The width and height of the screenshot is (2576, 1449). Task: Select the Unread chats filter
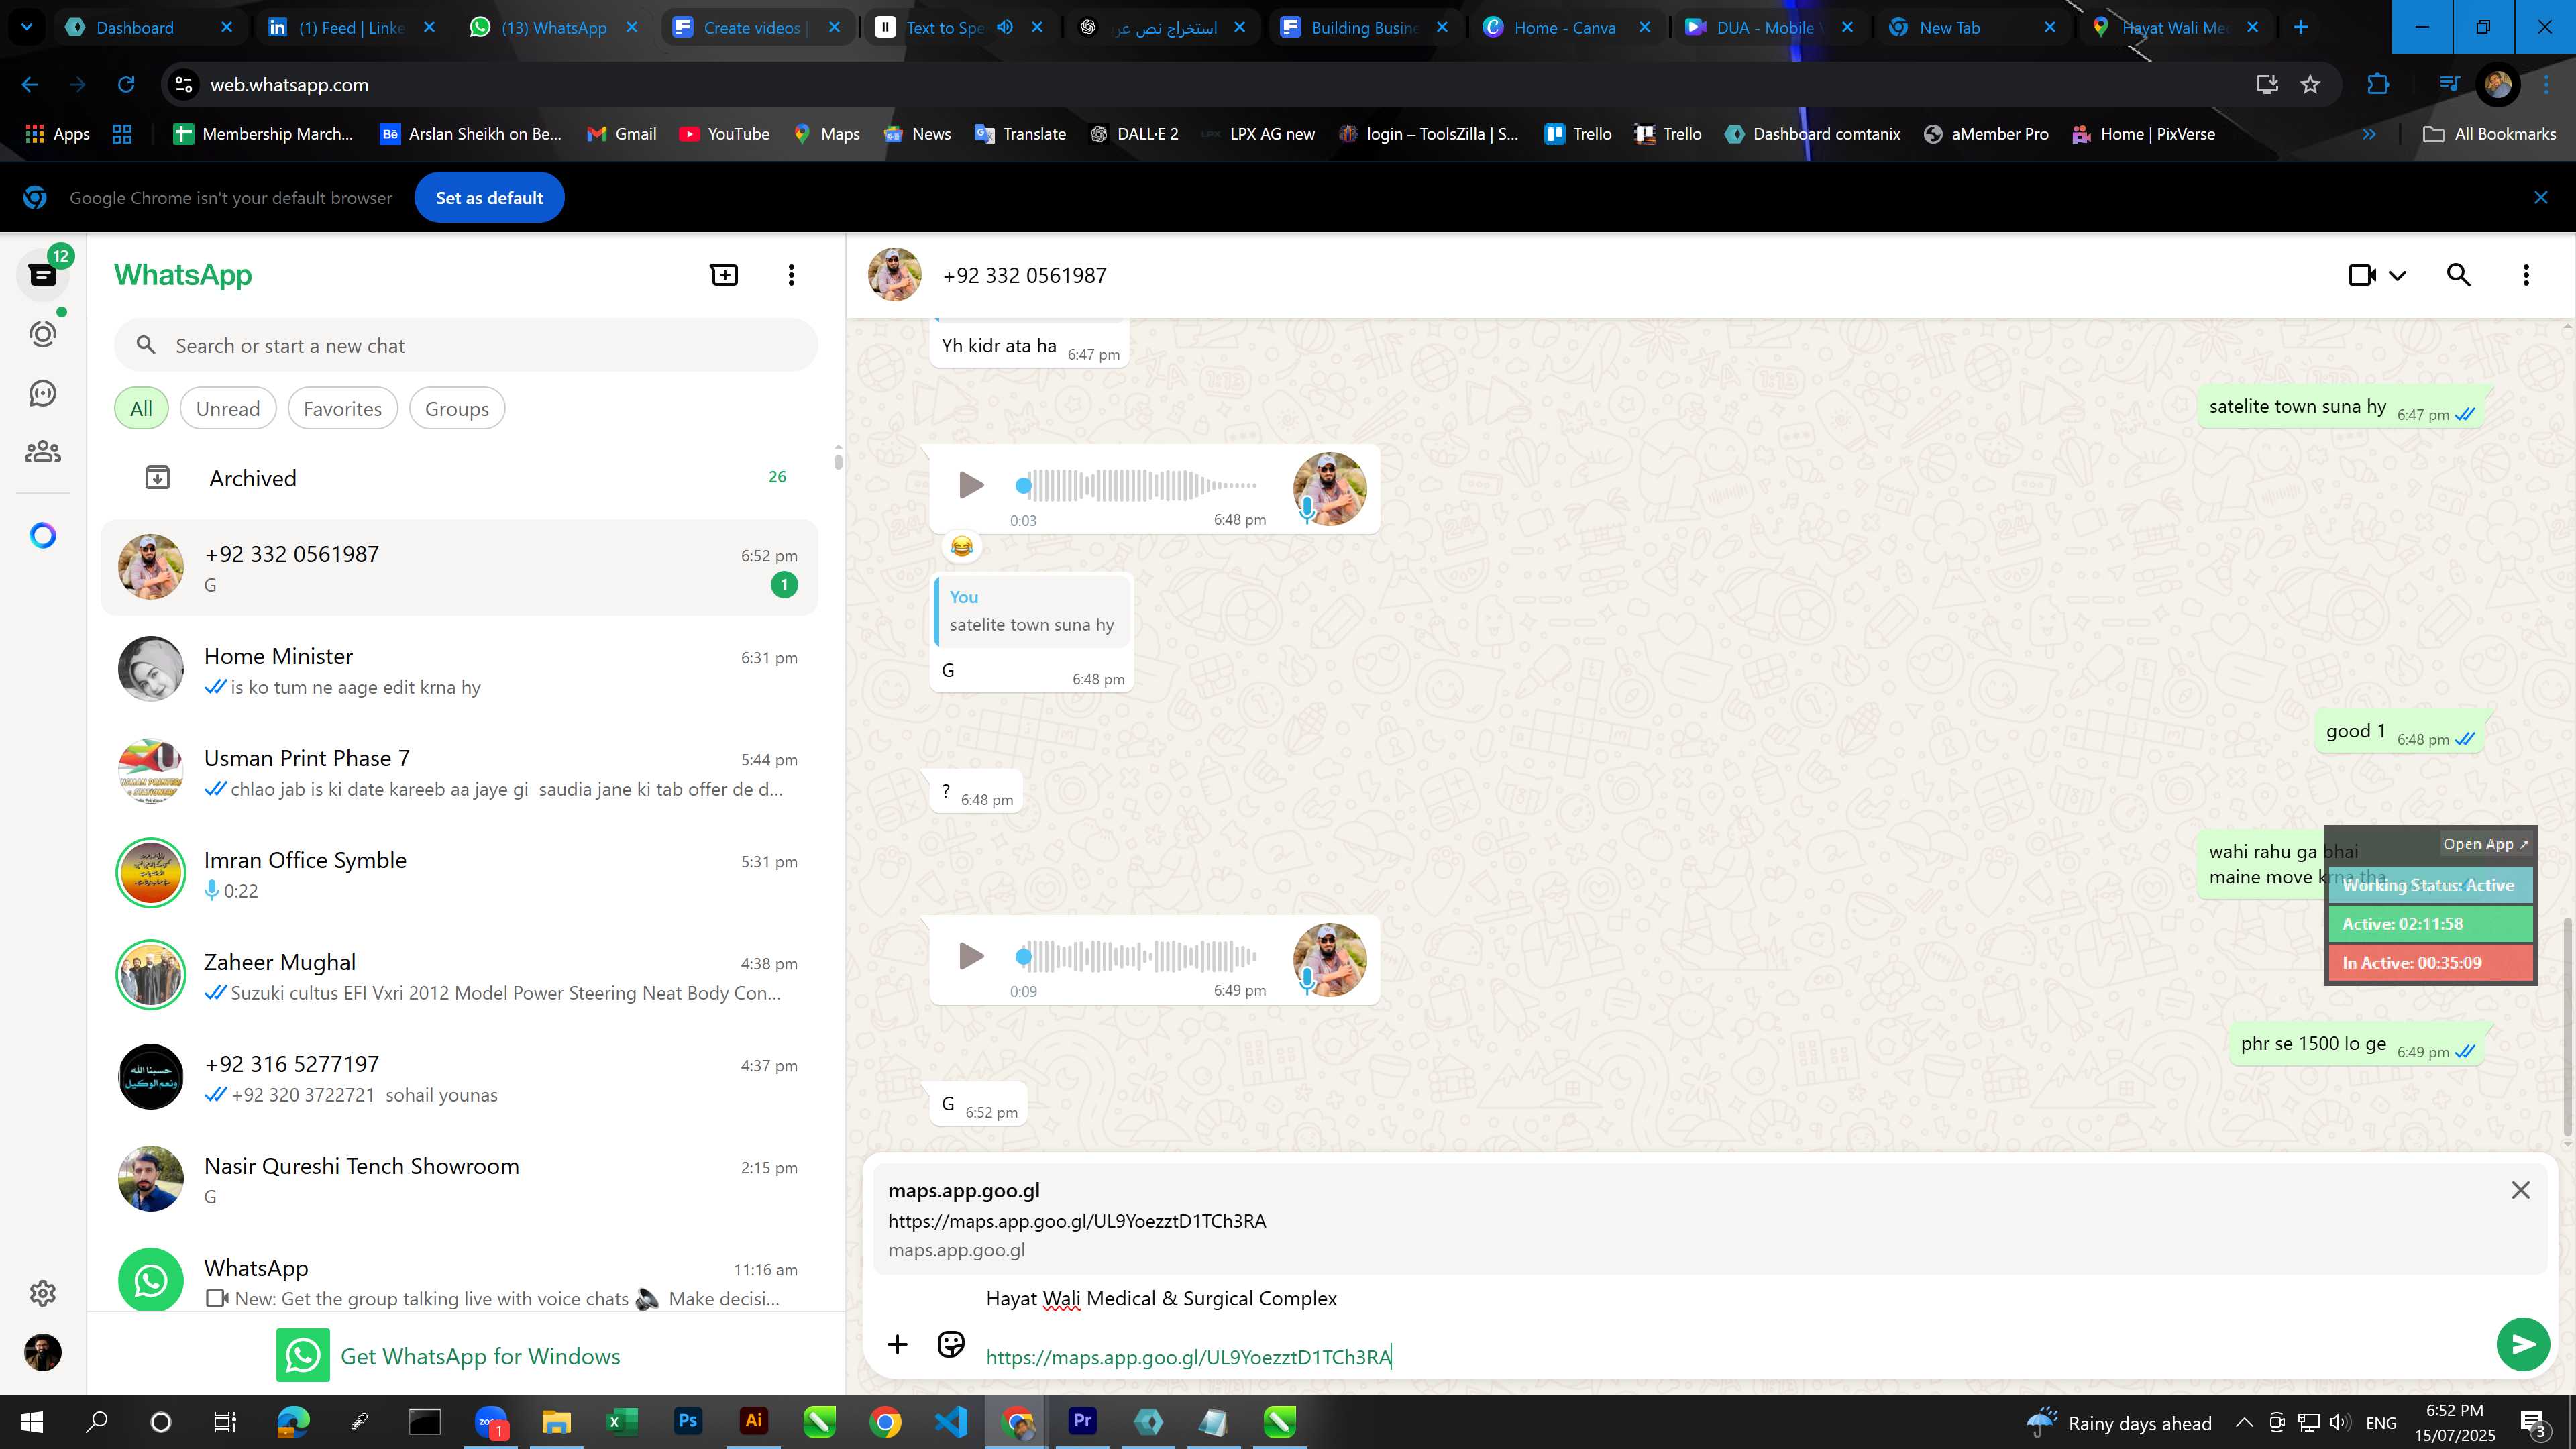pyautogui.click(x=228, y=409)
